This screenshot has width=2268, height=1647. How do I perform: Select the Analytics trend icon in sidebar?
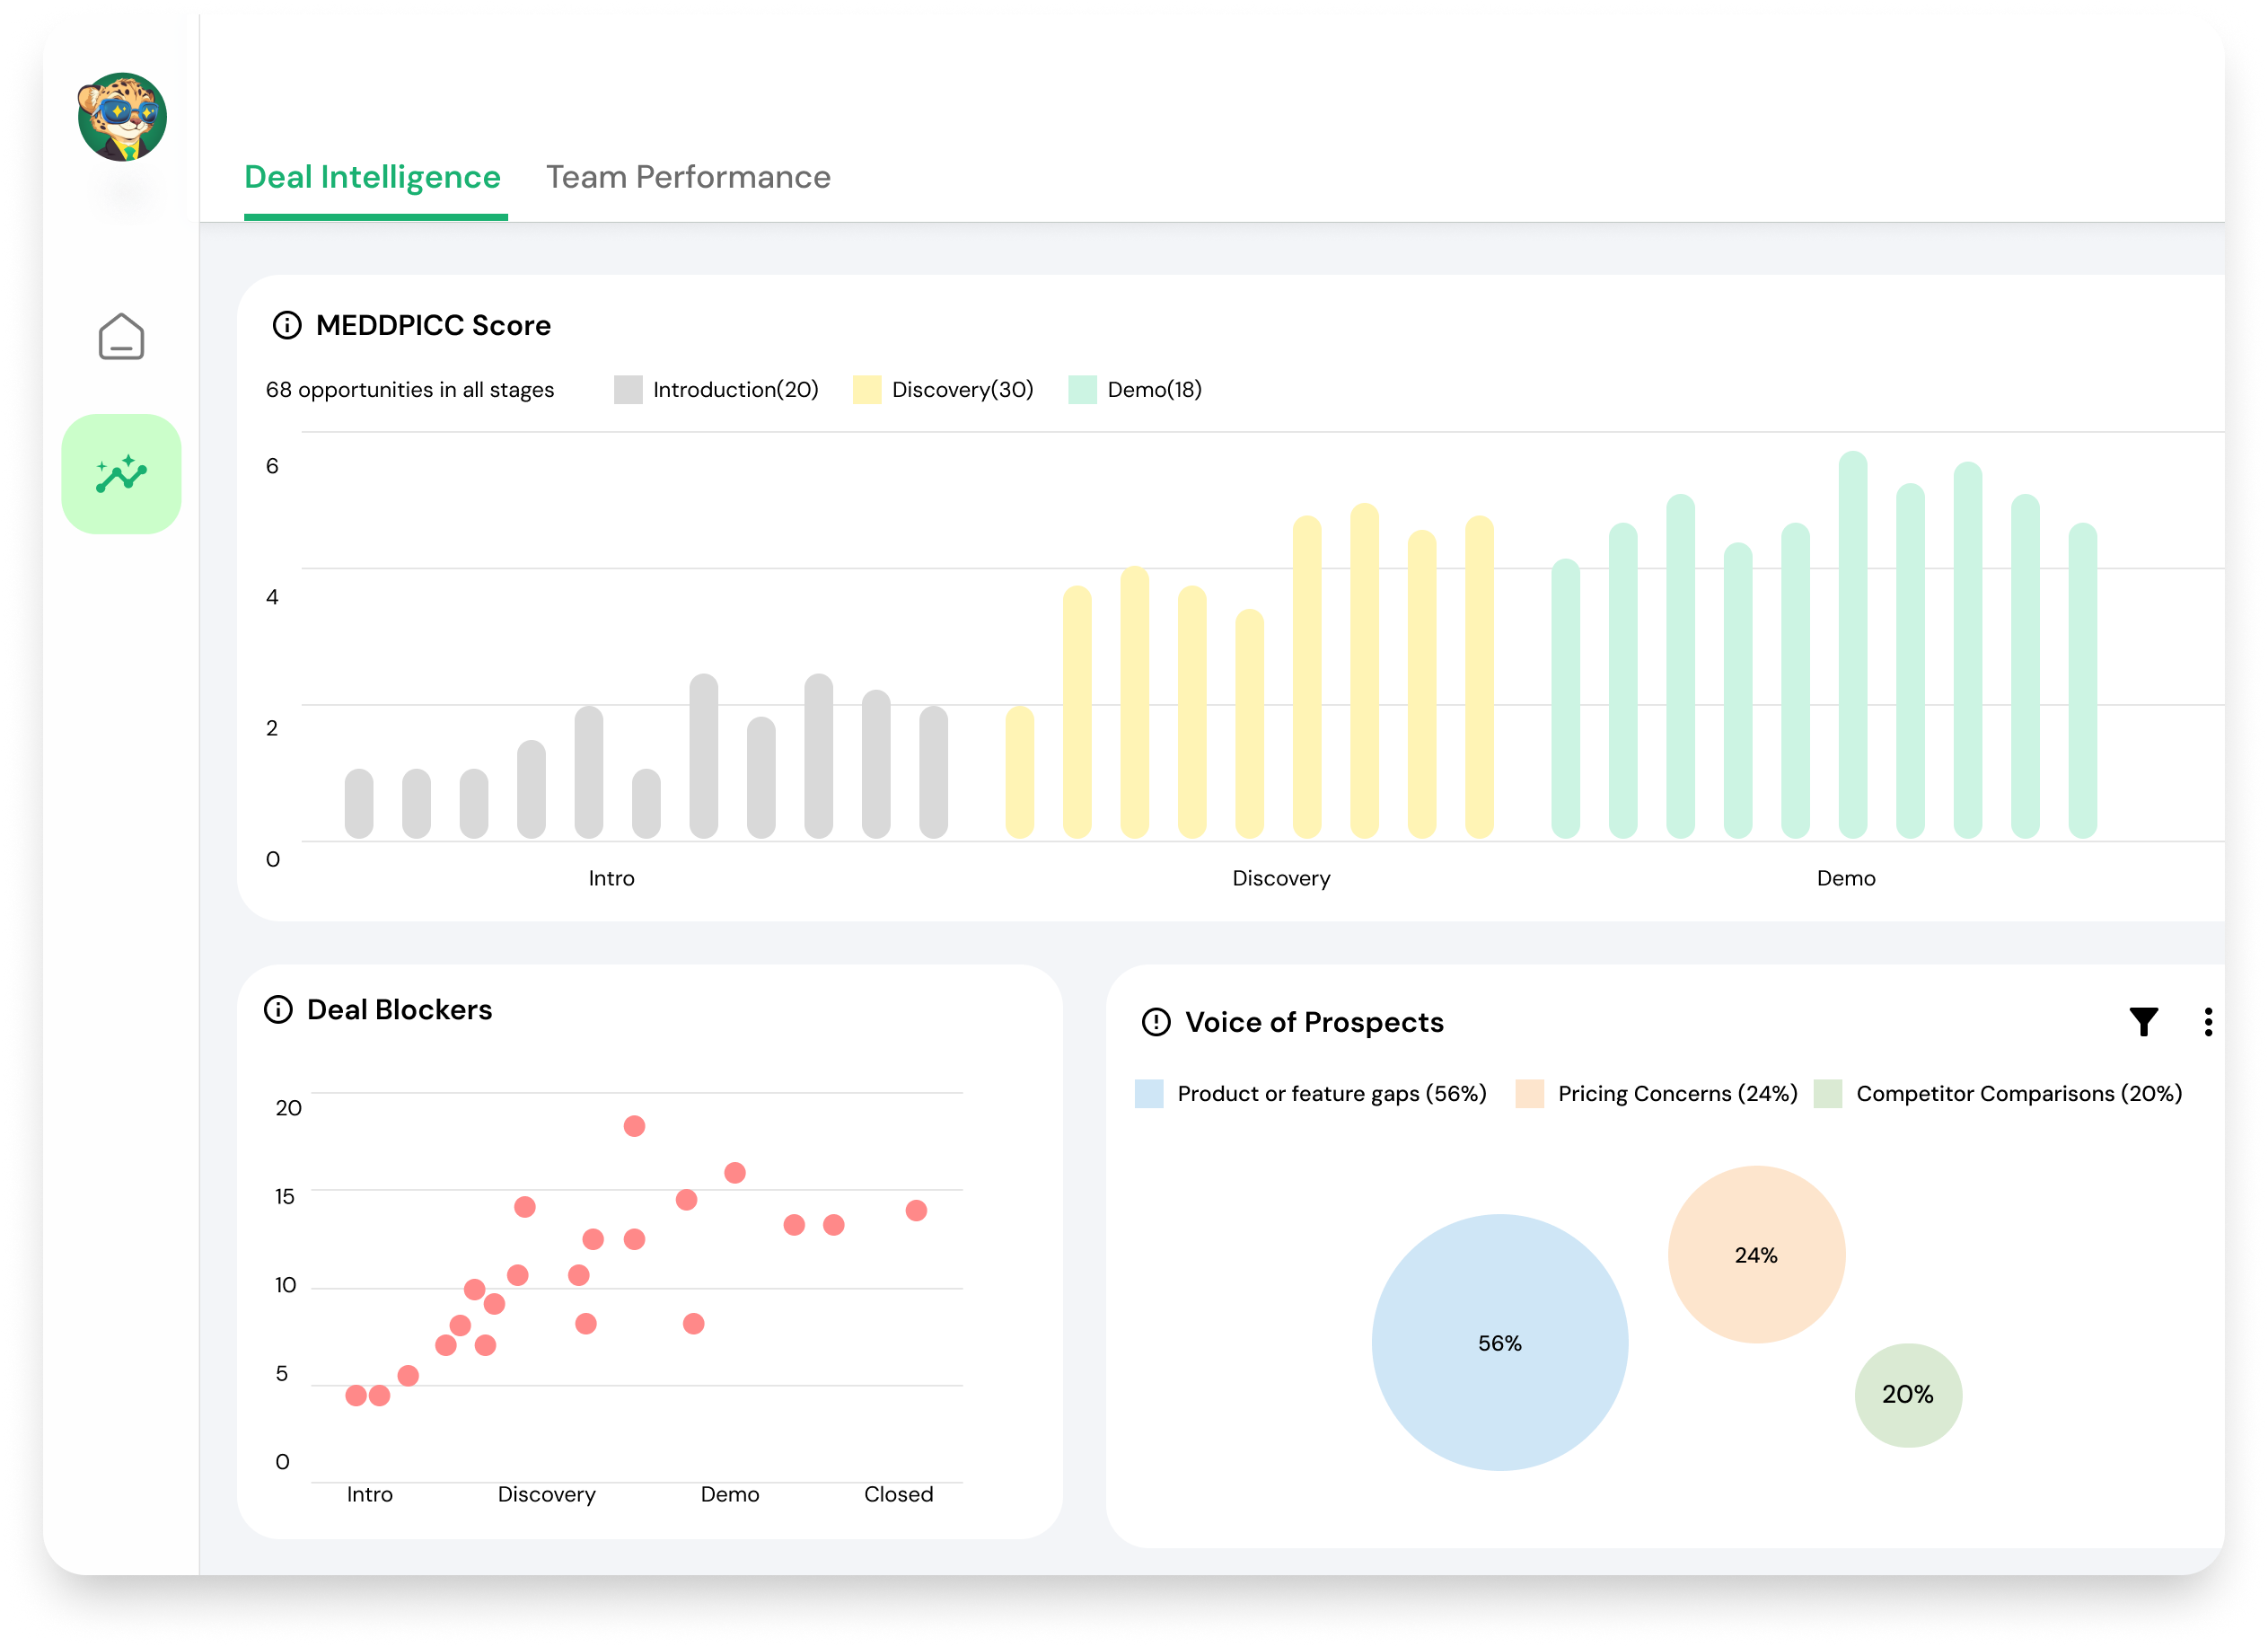(121, 472)
